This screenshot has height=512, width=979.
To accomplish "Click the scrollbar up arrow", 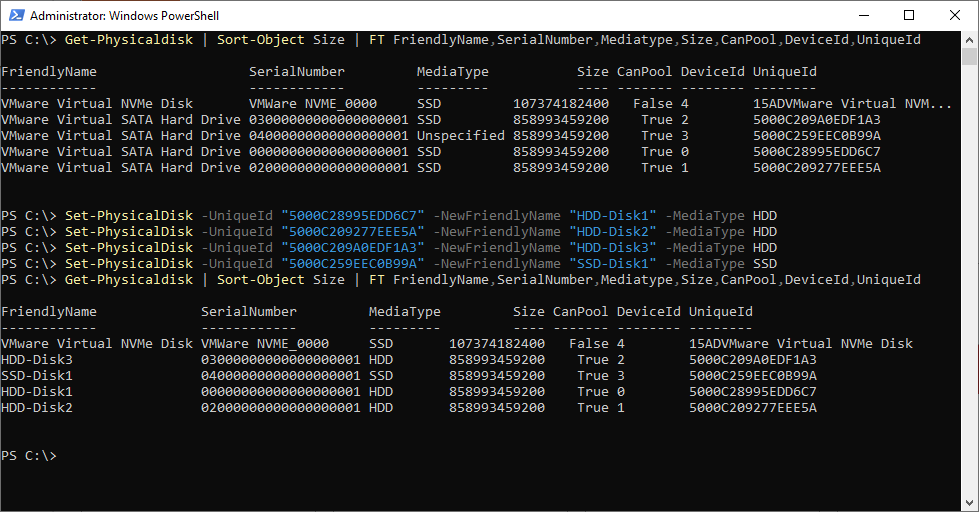I will [969, 40].
